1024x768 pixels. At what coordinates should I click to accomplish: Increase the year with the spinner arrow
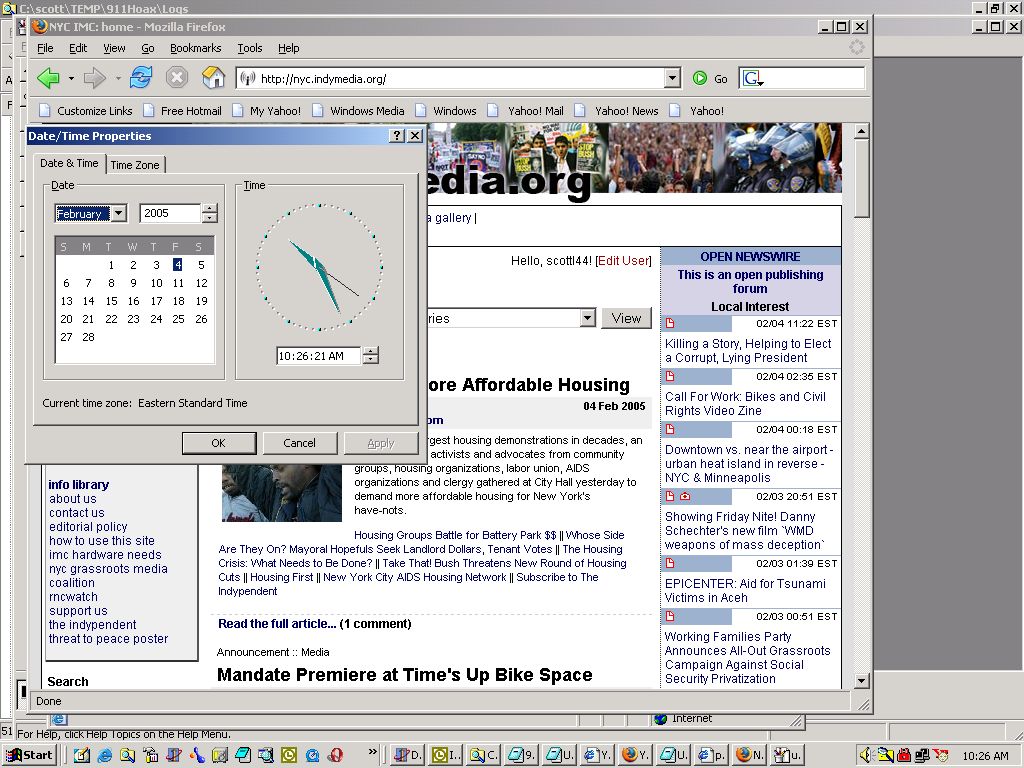[x=209, y=209]
